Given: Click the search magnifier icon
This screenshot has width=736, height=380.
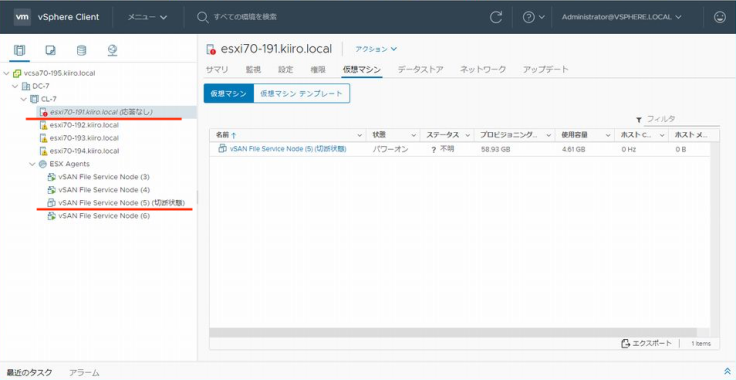Looking at the screenshot, I should tap(202, 17).
